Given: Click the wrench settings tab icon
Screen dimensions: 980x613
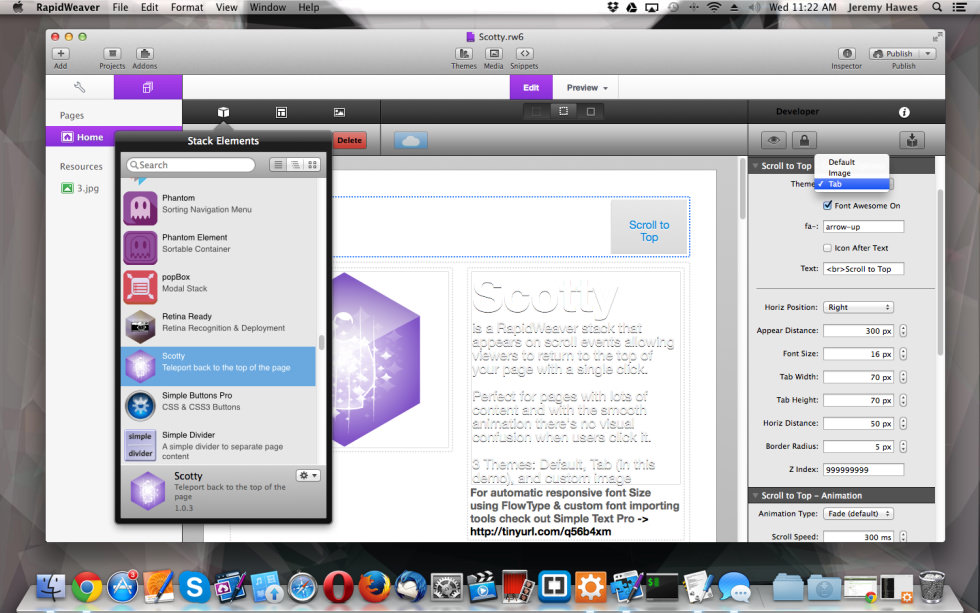Looking at the screenshot, I should pos(79,87).
